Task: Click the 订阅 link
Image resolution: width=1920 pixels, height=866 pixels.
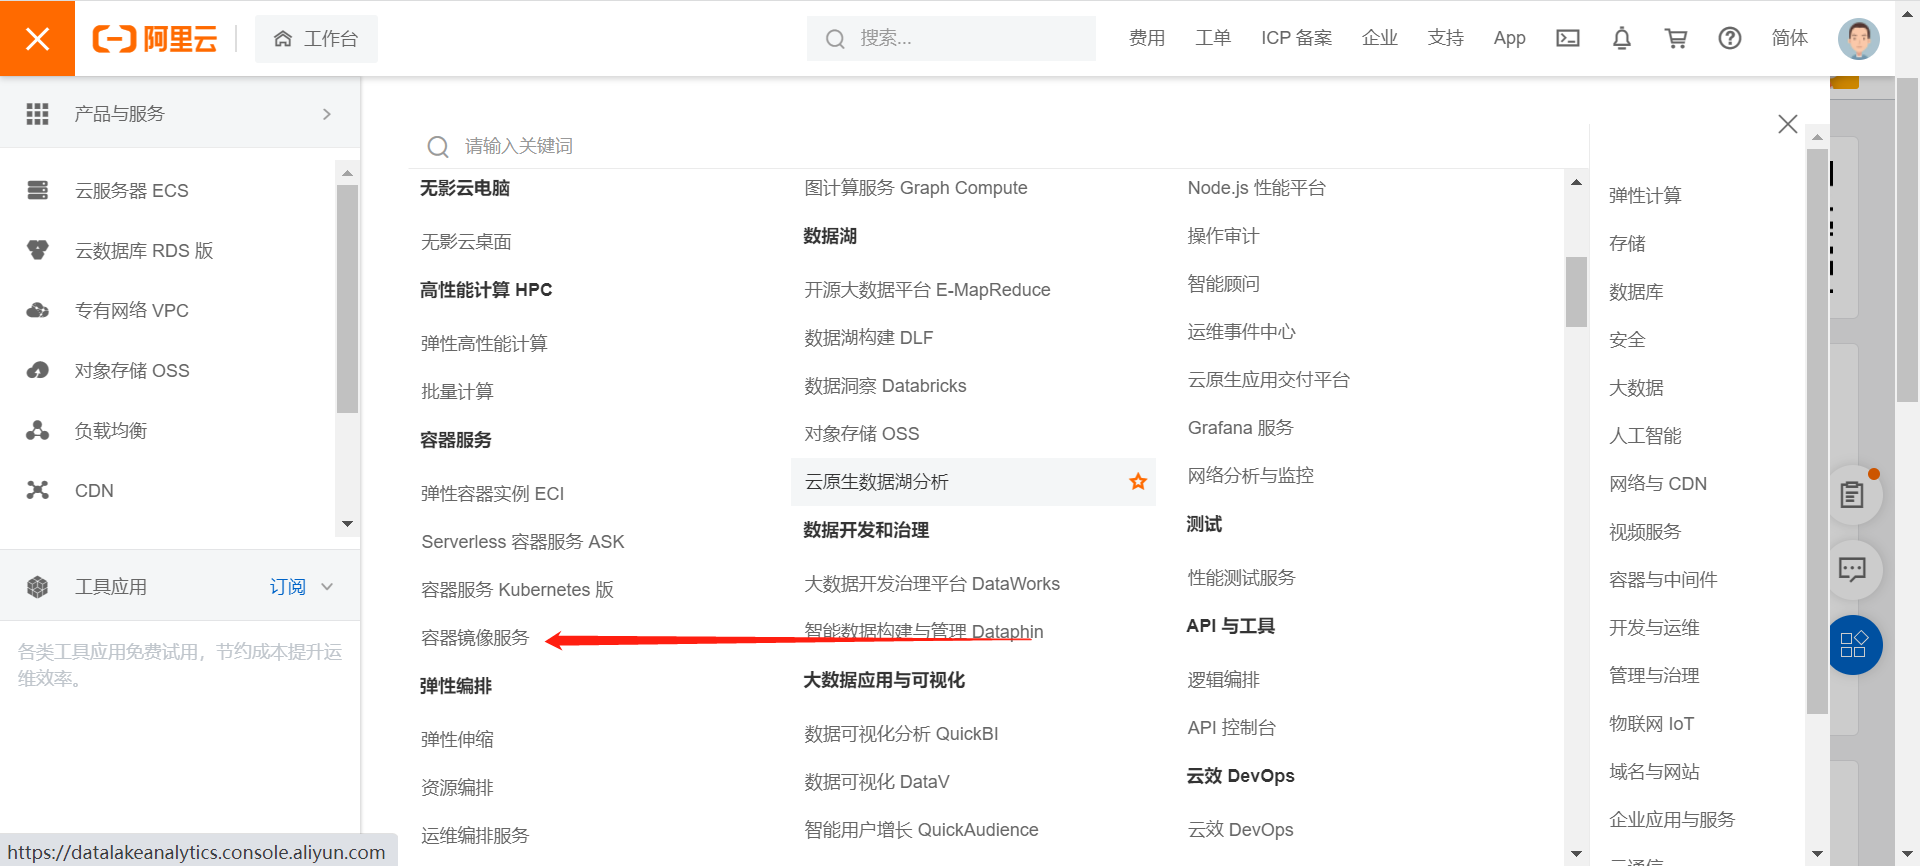Action: tap(287, 587)
